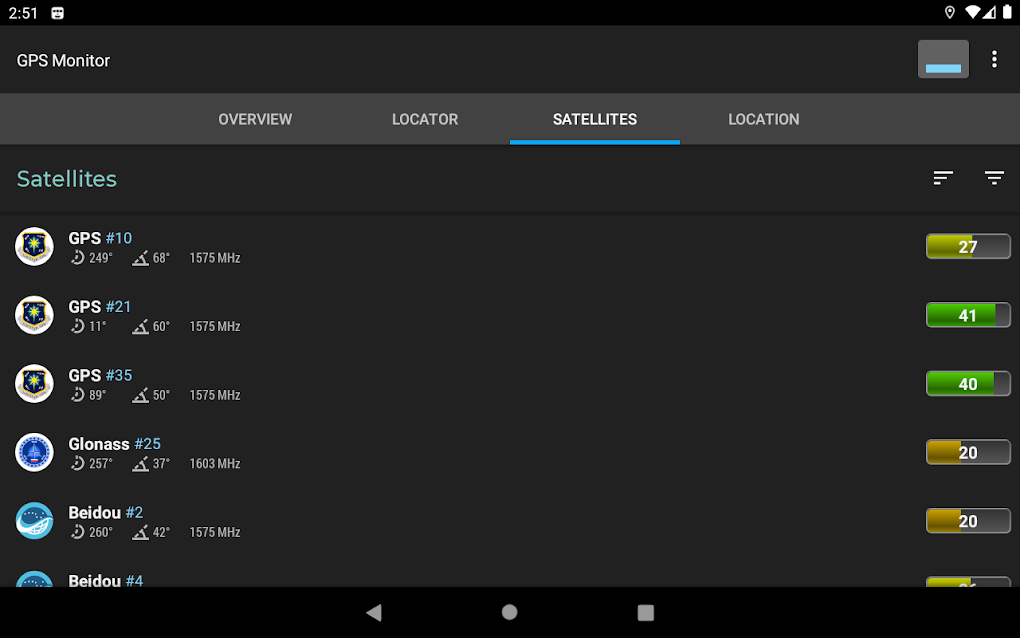Tap the screenshot thumbnail in the toolbar

click(942, 59)
